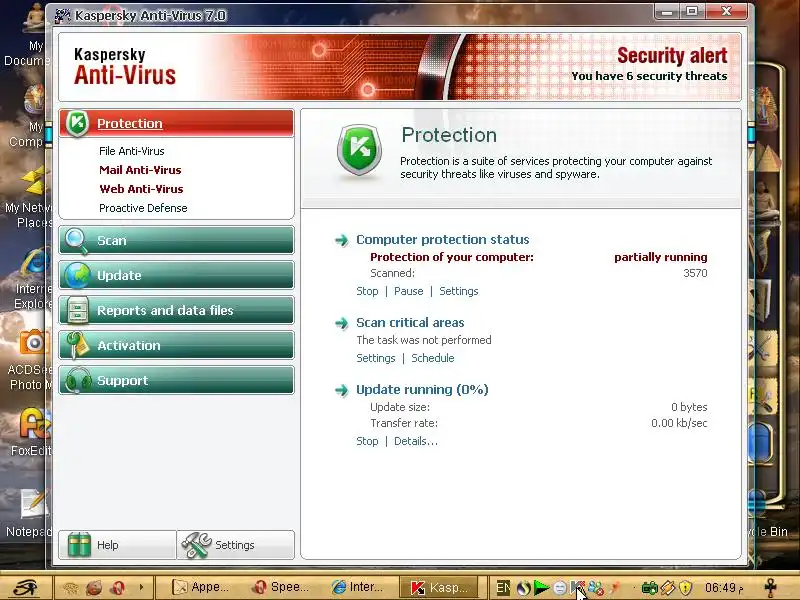Click the large Protection shield emblem
The height and width of the screenshot is (600, 800).
360,151
